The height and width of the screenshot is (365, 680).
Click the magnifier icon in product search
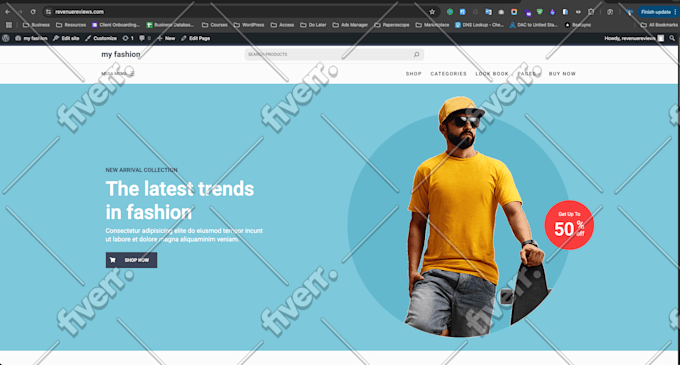point(416,54)
